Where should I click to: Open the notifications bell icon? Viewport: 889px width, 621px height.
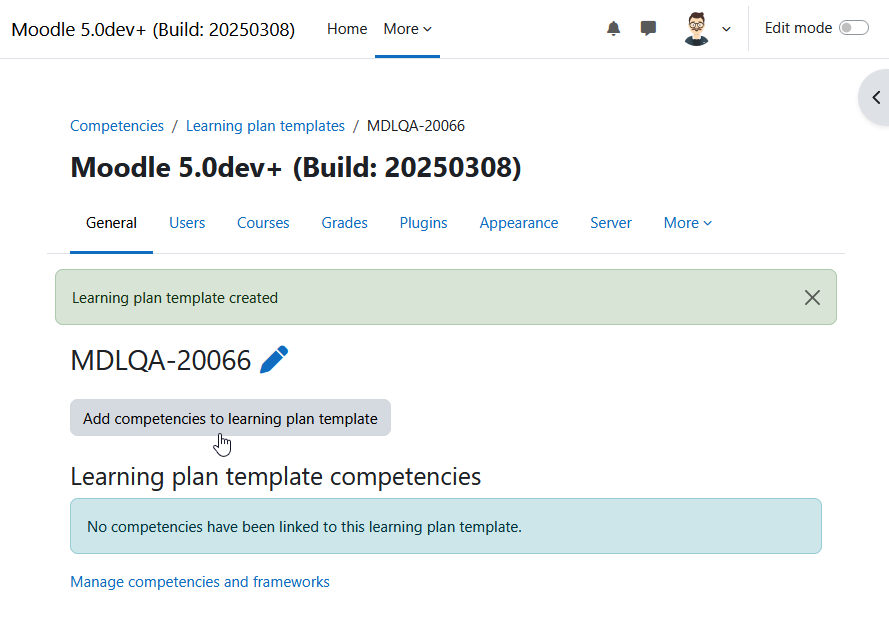pyautogui.click(x=613, y=28)
